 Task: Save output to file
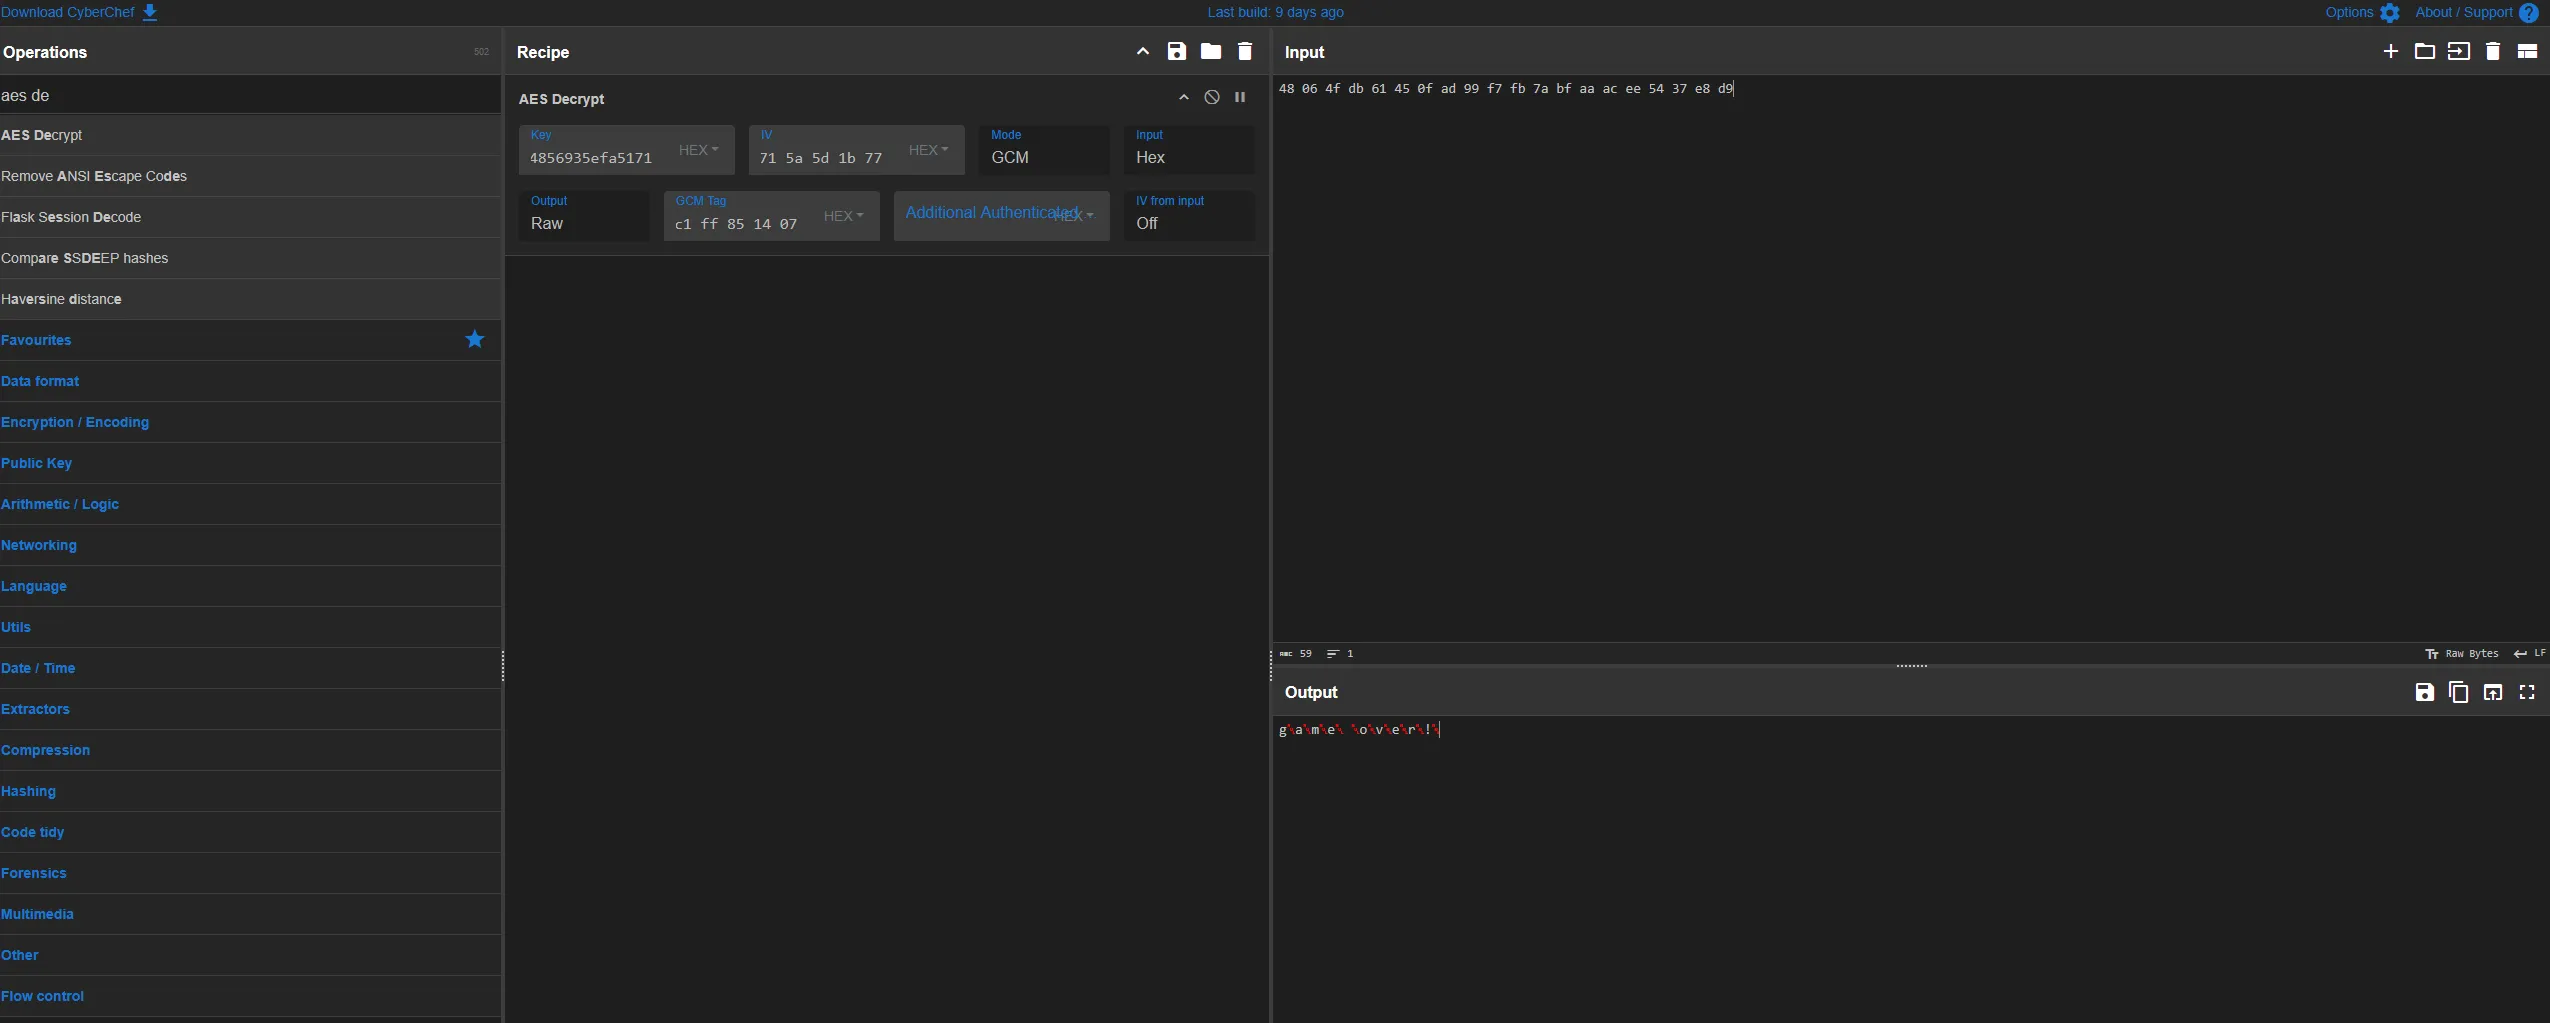[x=2425, y=692]
